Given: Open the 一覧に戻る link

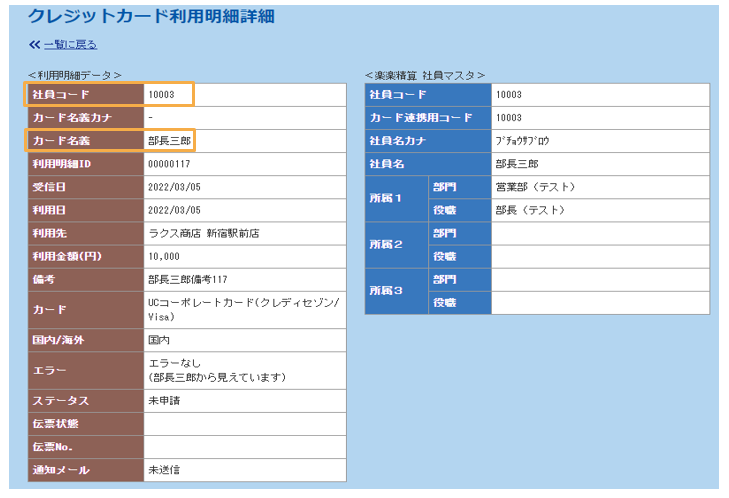Looking at the screenshot, I should pos(70,45).
